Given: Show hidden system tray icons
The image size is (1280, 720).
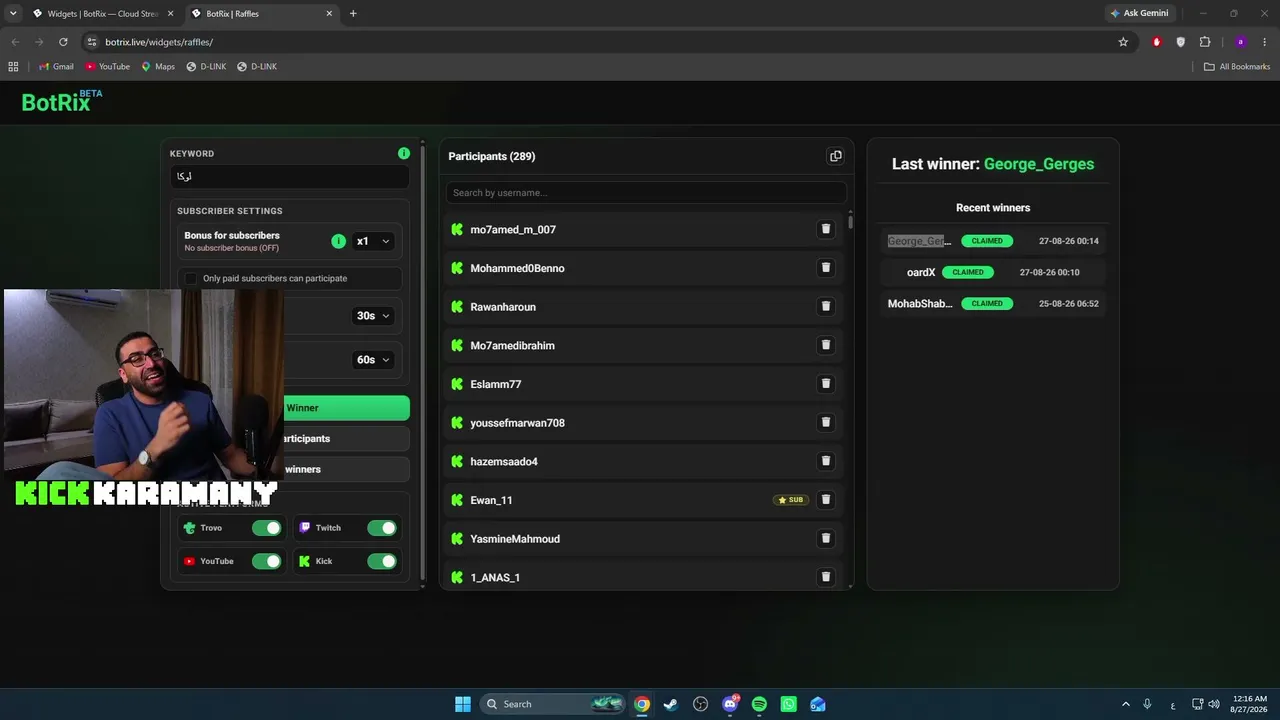Looking at the screenshot, I should [x=1126, y=704].
